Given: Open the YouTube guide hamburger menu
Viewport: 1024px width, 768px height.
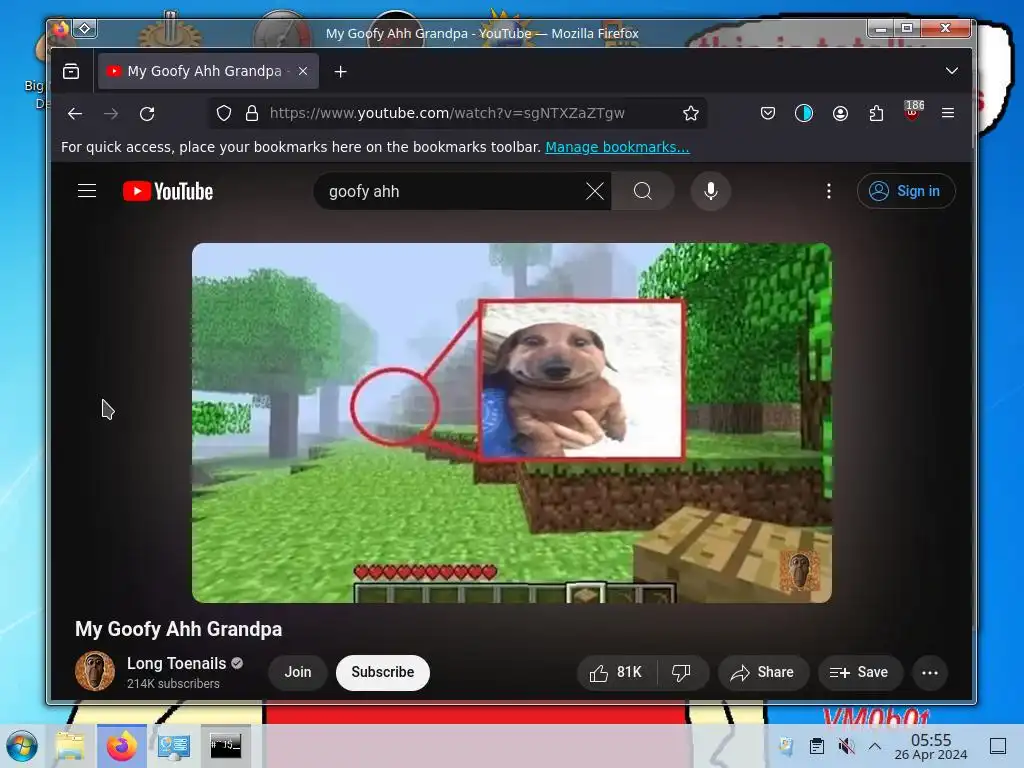Looking at the screenshot, I should [87, 191].
